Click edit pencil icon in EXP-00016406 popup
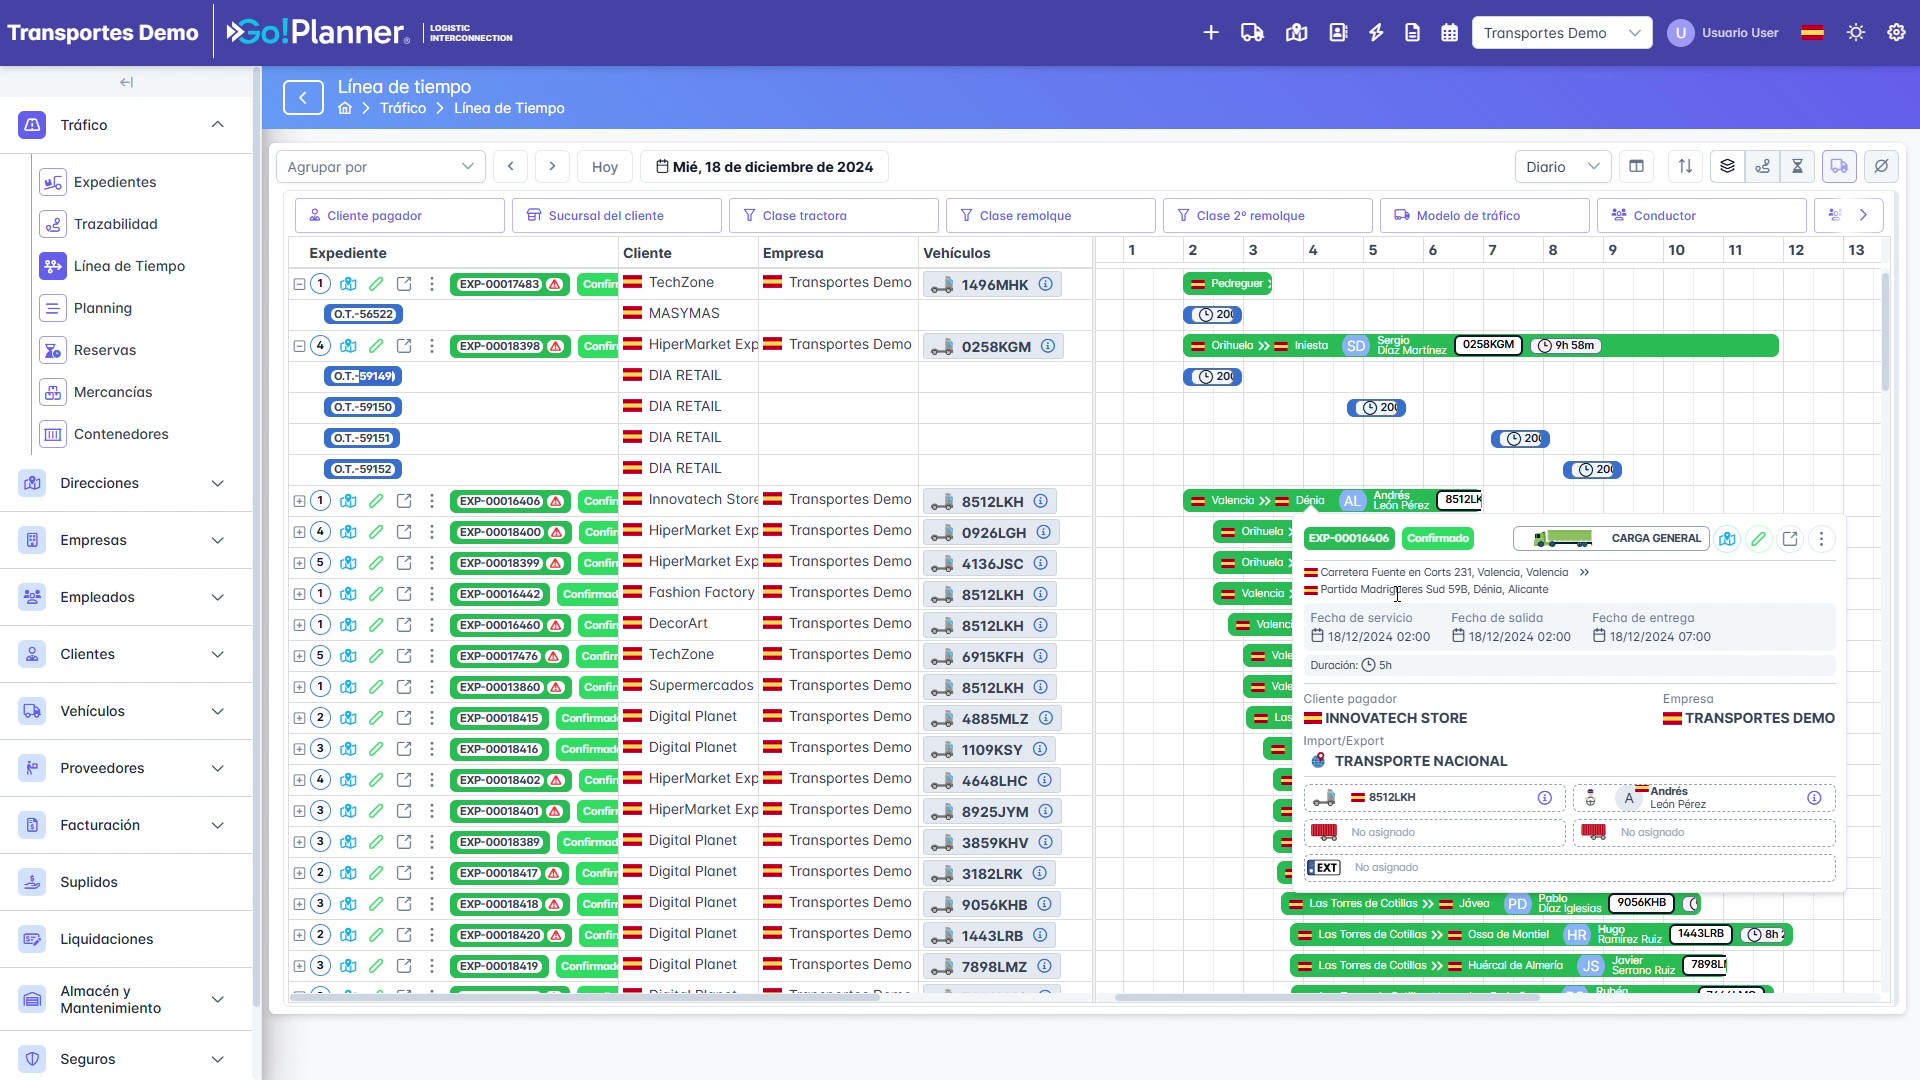The image size is (1920, 1080). tap(1758, 539)
